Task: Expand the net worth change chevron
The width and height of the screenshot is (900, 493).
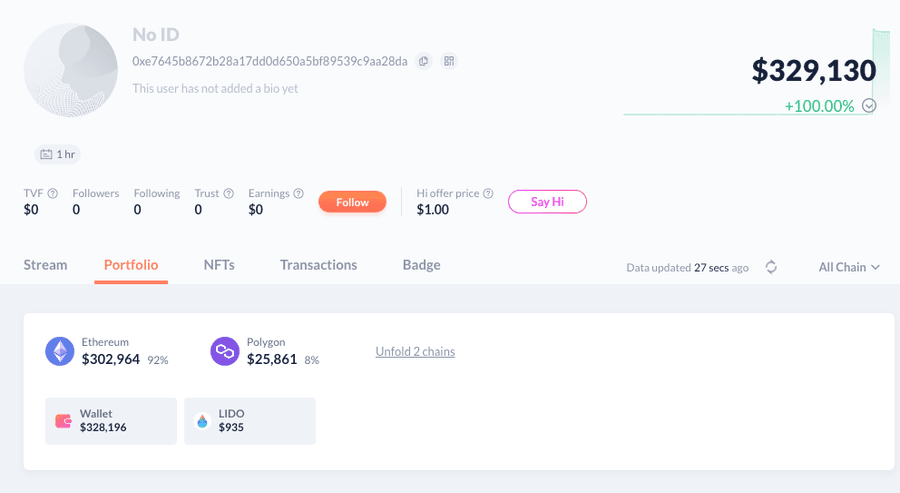Action: coord(869,106)
